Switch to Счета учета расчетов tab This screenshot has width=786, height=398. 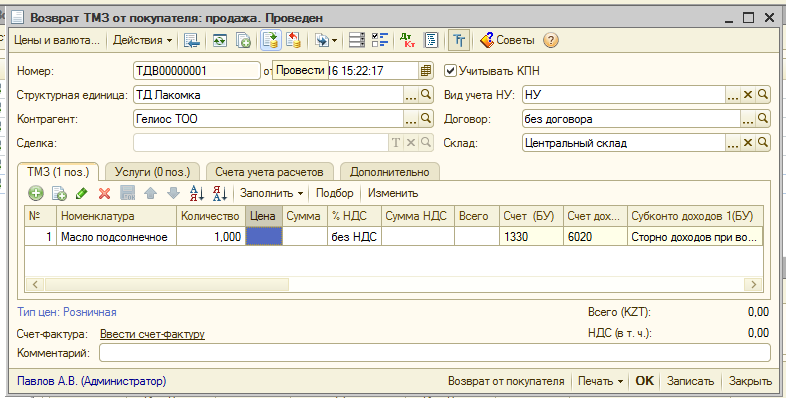(269, 172)
